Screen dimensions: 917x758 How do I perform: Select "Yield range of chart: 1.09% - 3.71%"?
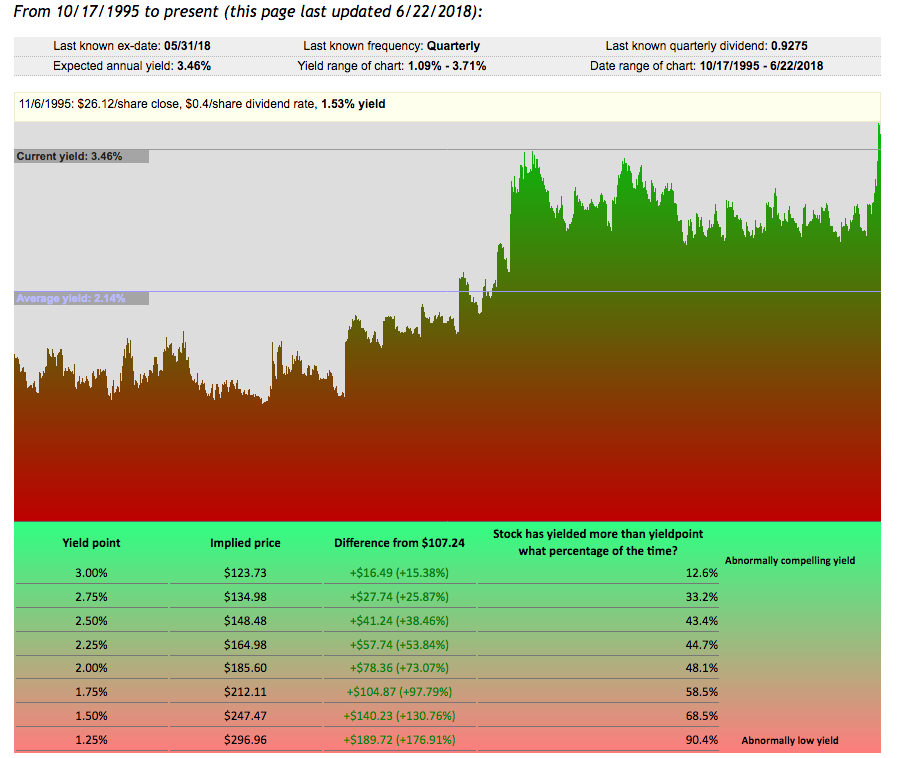click(388, 65)
